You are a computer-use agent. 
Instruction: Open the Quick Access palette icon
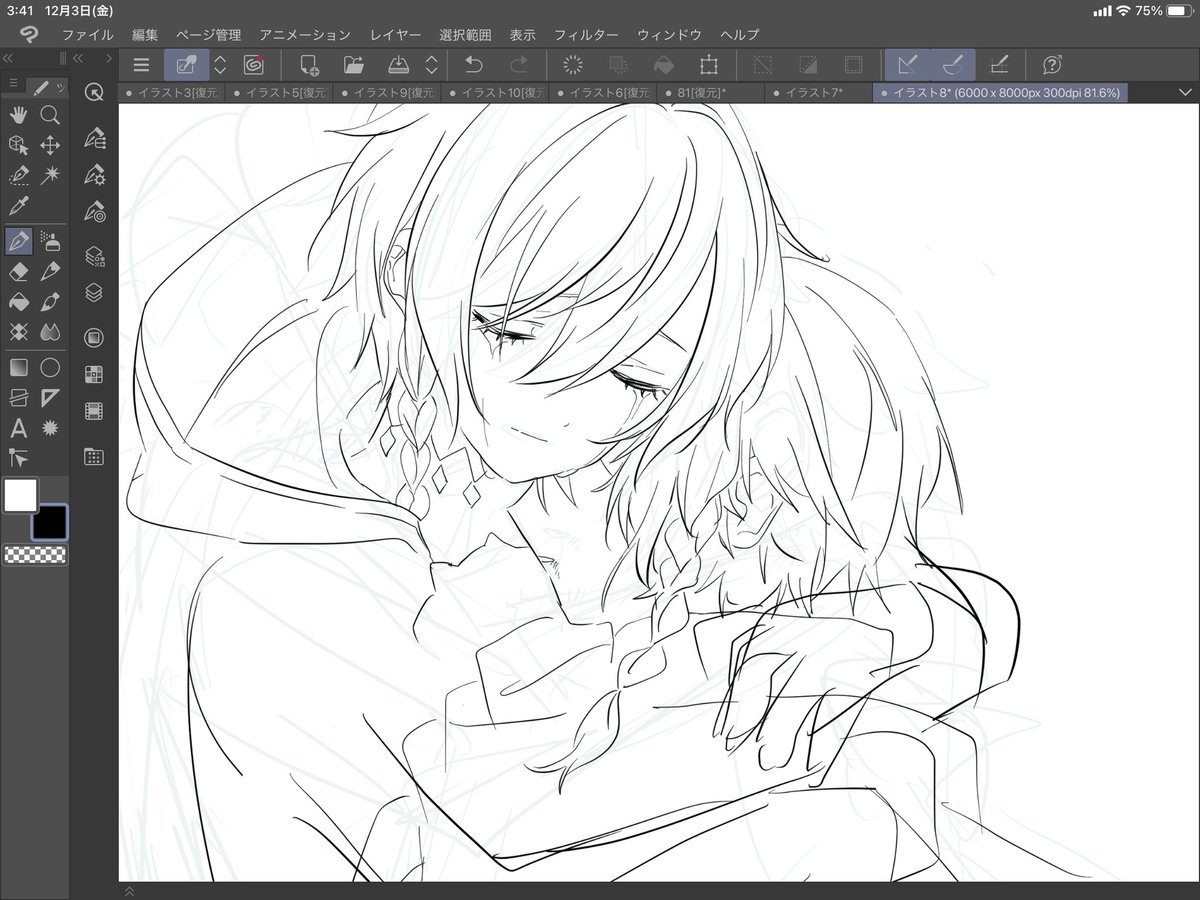[x=94, y=93]
